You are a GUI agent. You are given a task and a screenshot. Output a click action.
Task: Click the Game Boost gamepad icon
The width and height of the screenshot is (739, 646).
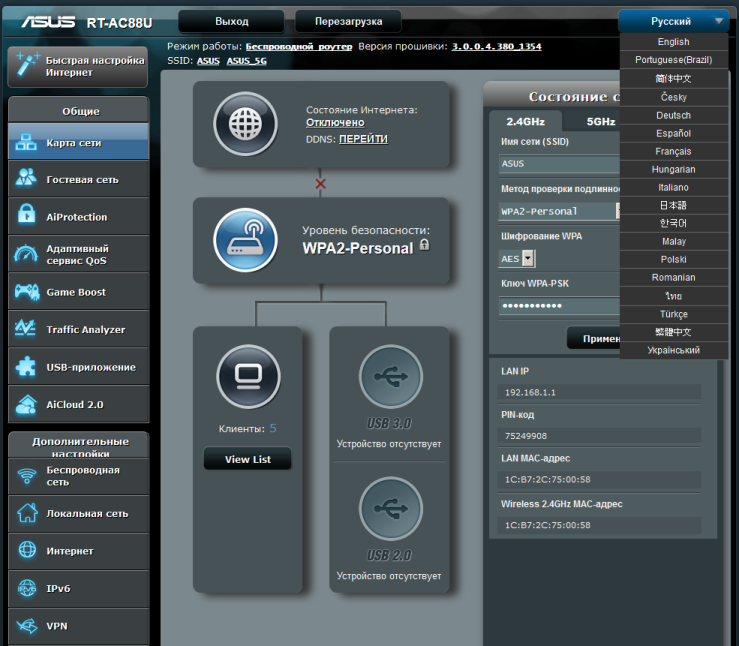click(x=26, y=292)
